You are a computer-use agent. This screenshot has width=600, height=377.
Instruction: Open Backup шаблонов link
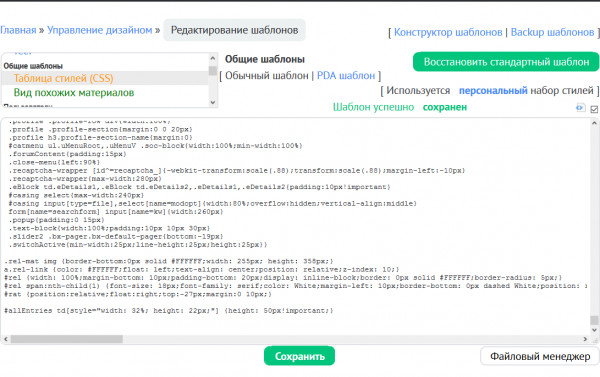[x=552, y=32]
